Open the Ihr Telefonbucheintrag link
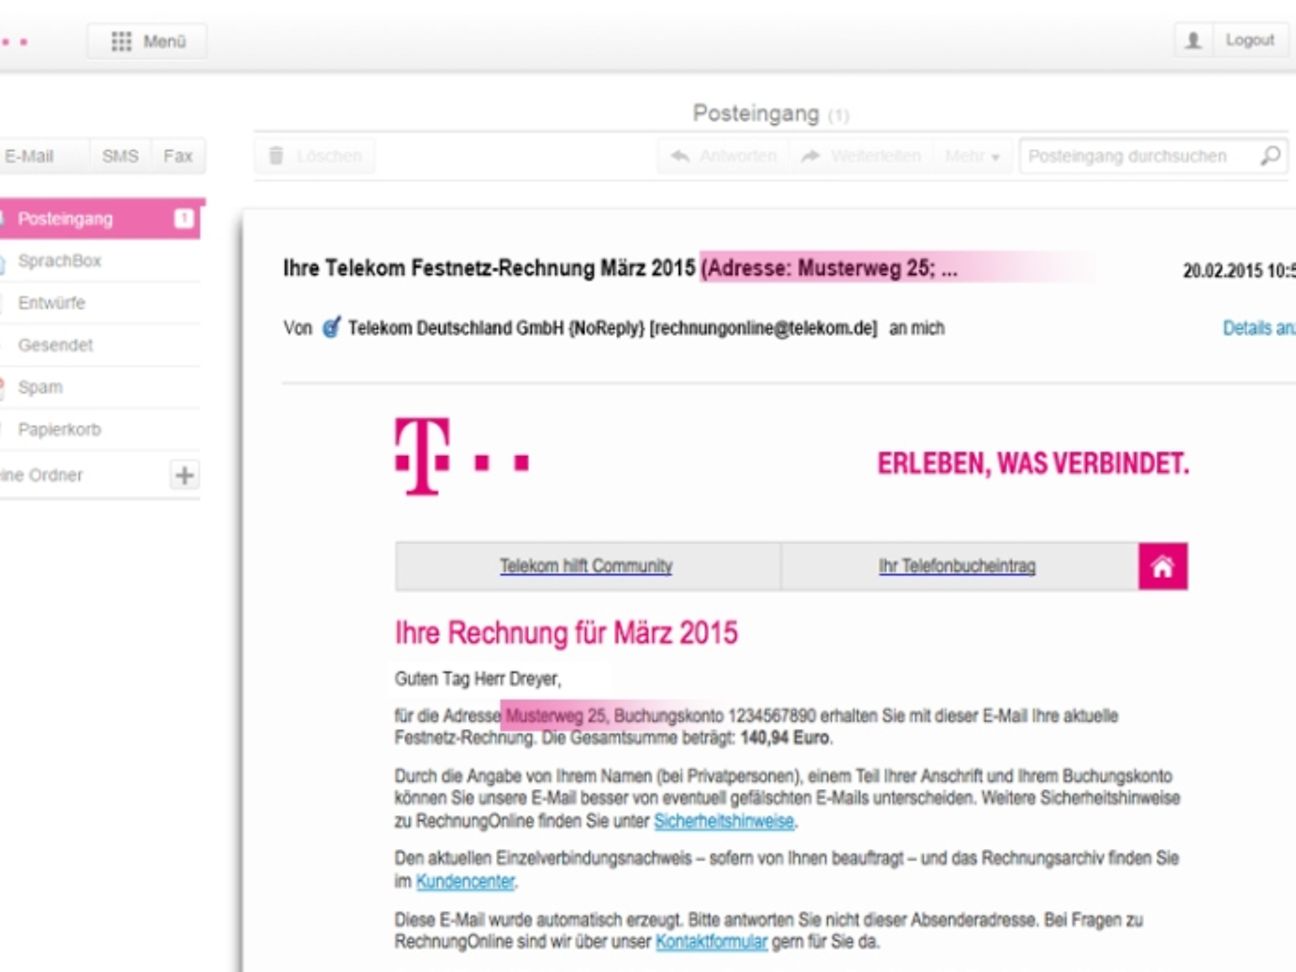This screenshot has width=1296, height=972. (957, 566)
